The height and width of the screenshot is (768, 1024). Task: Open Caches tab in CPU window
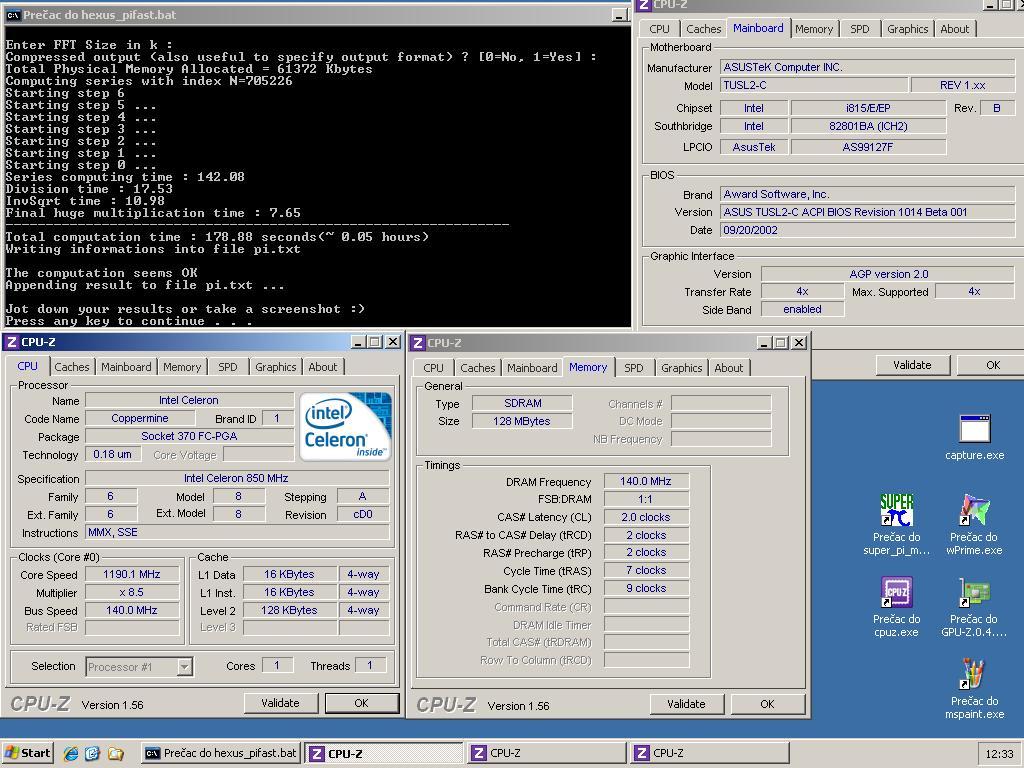[72, 367]
